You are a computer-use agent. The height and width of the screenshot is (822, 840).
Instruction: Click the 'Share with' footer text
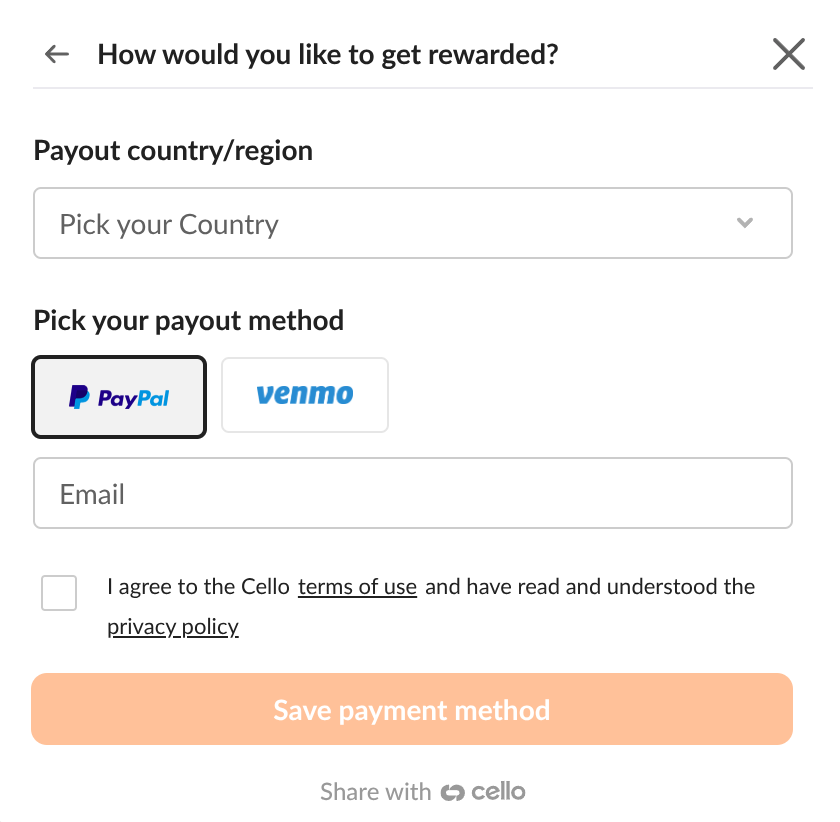coord(375,793)
